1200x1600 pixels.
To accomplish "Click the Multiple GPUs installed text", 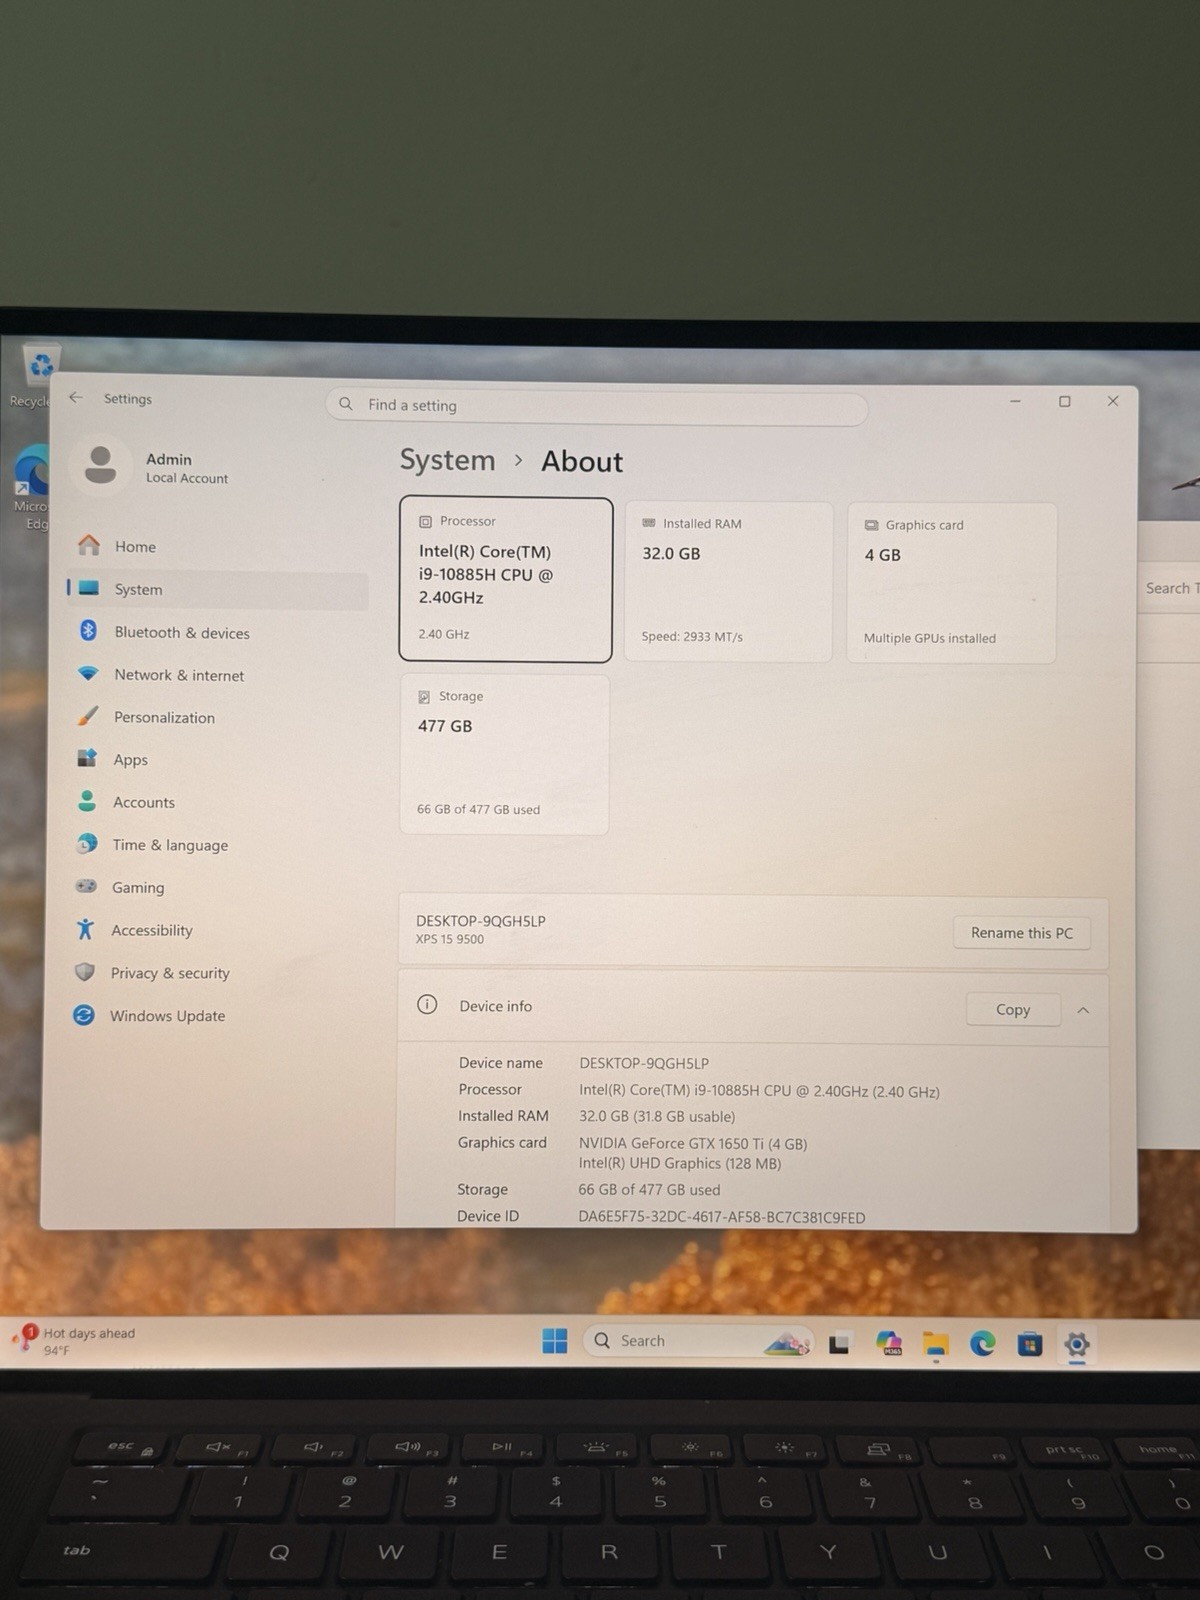I will click(930, 638).
